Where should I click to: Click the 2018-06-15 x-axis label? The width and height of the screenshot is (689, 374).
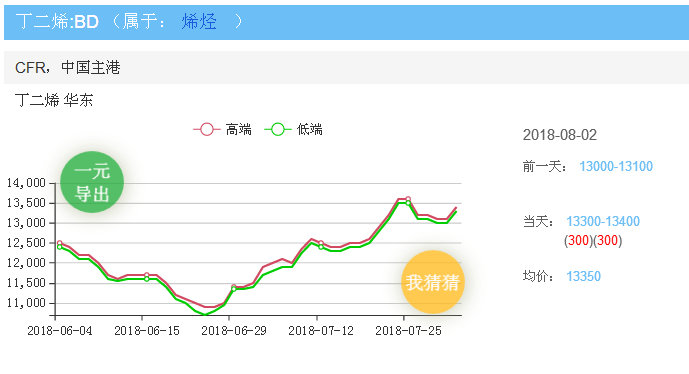pos(147,330)
